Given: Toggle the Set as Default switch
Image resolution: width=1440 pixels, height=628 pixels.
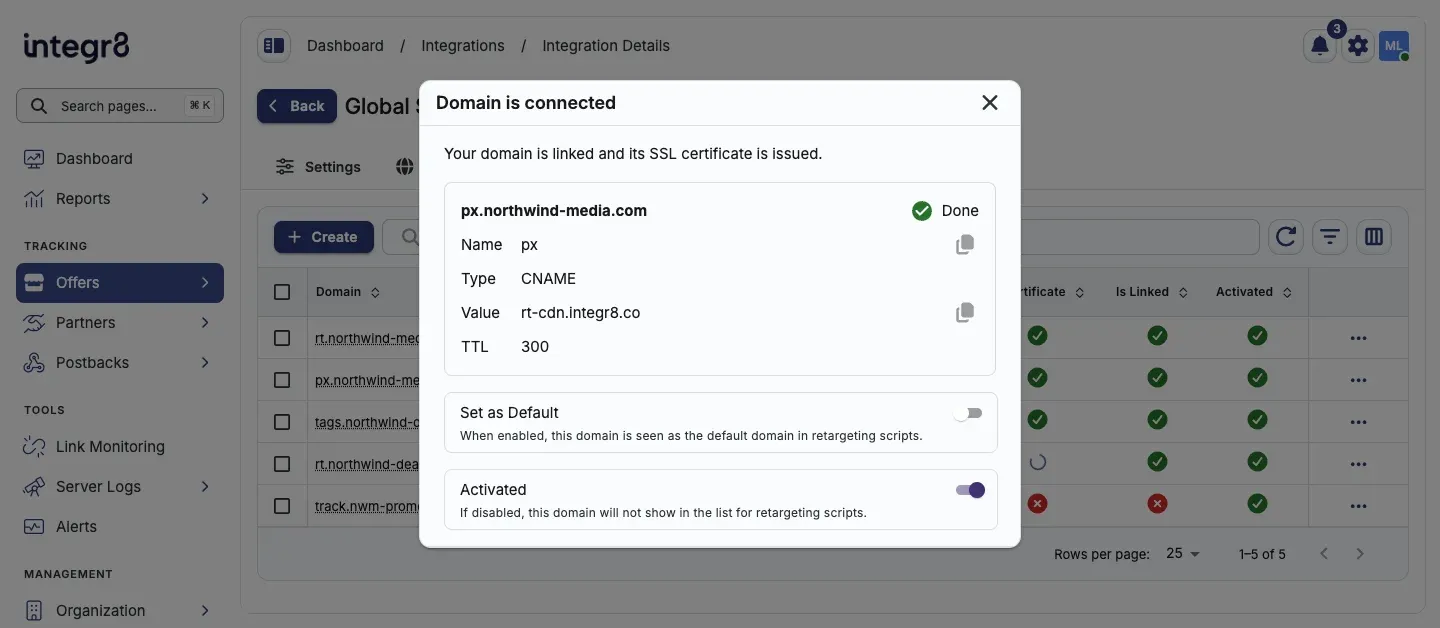Looking at the screenshot, I should pos(968,413).
